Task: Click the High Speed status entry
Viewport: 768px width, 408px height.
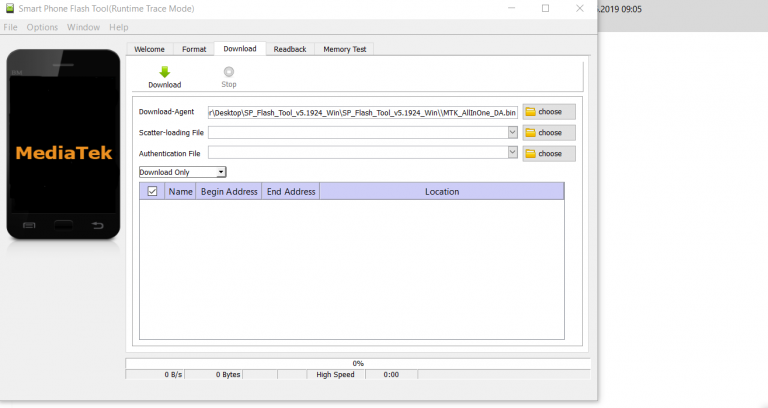Action: [x=336, y=374]
